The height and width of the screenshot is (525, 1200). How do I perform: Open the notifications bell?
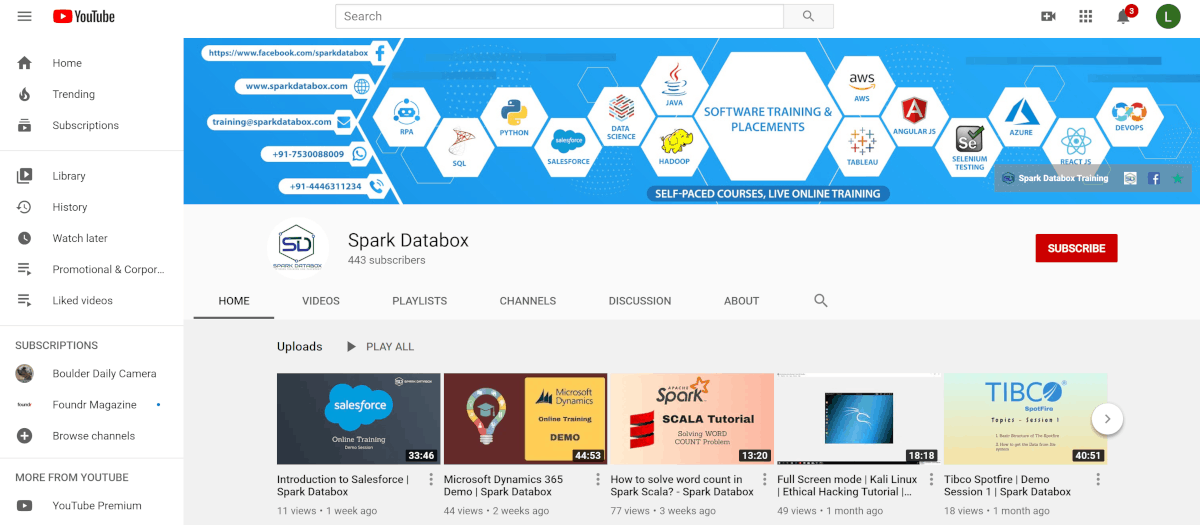pyautogui.click(x=1124, y=16)
